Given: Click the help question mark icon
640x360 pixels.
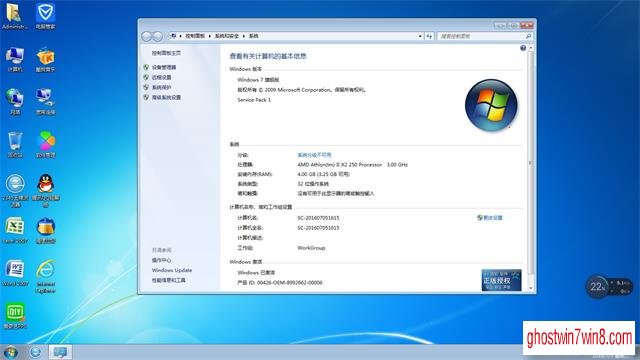Looking at the screenshot, I should (523, 48).
